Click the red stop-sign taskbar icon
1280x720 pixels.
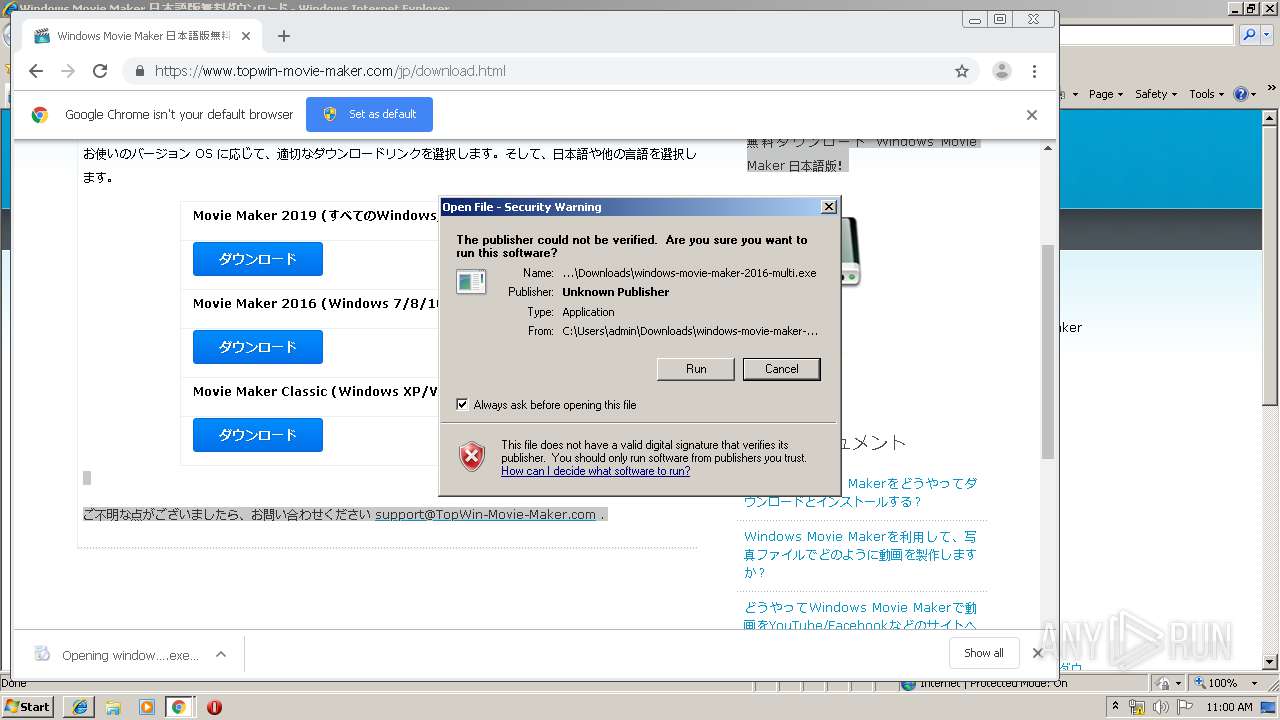pyautogui.click(x=214, y=706)
